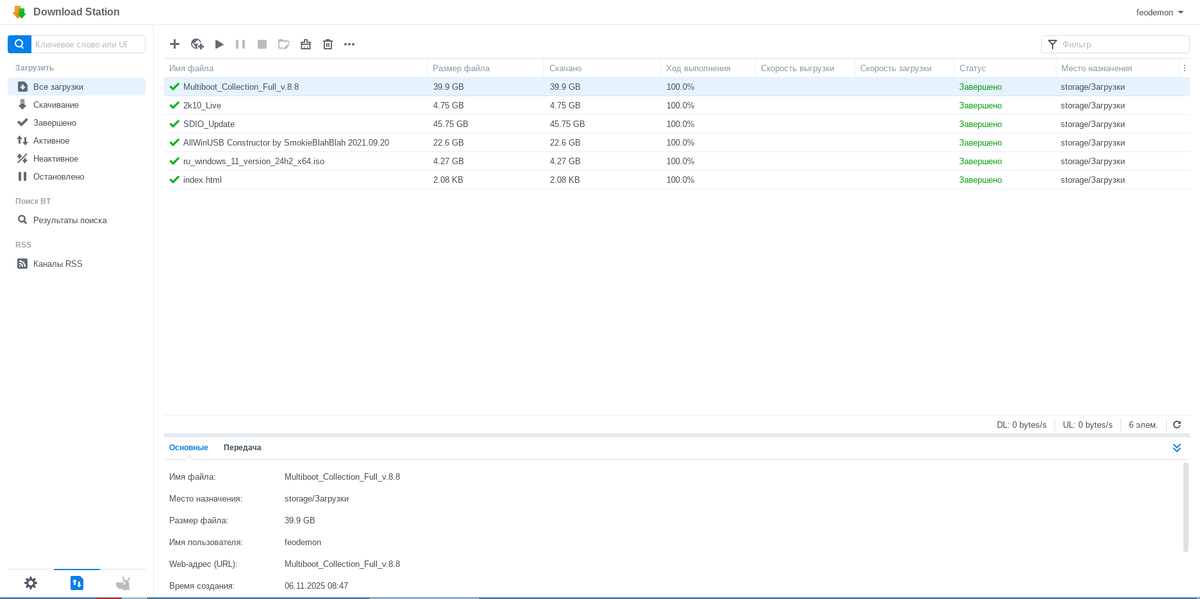Open Каналы RSS in the sidebar
The image size is (1200, 599).
click(x=57, y=264)
